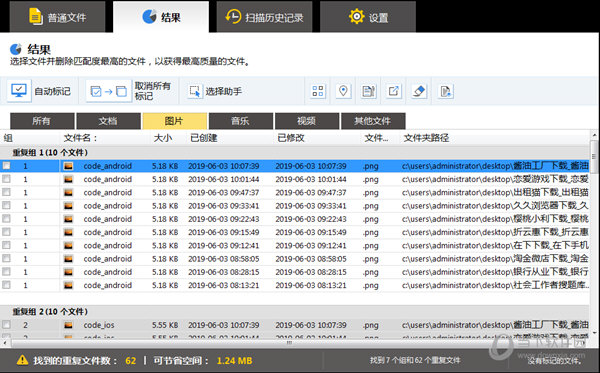
Task: Tick checkbox of row created 08:58:05
Action: point(7,258)
